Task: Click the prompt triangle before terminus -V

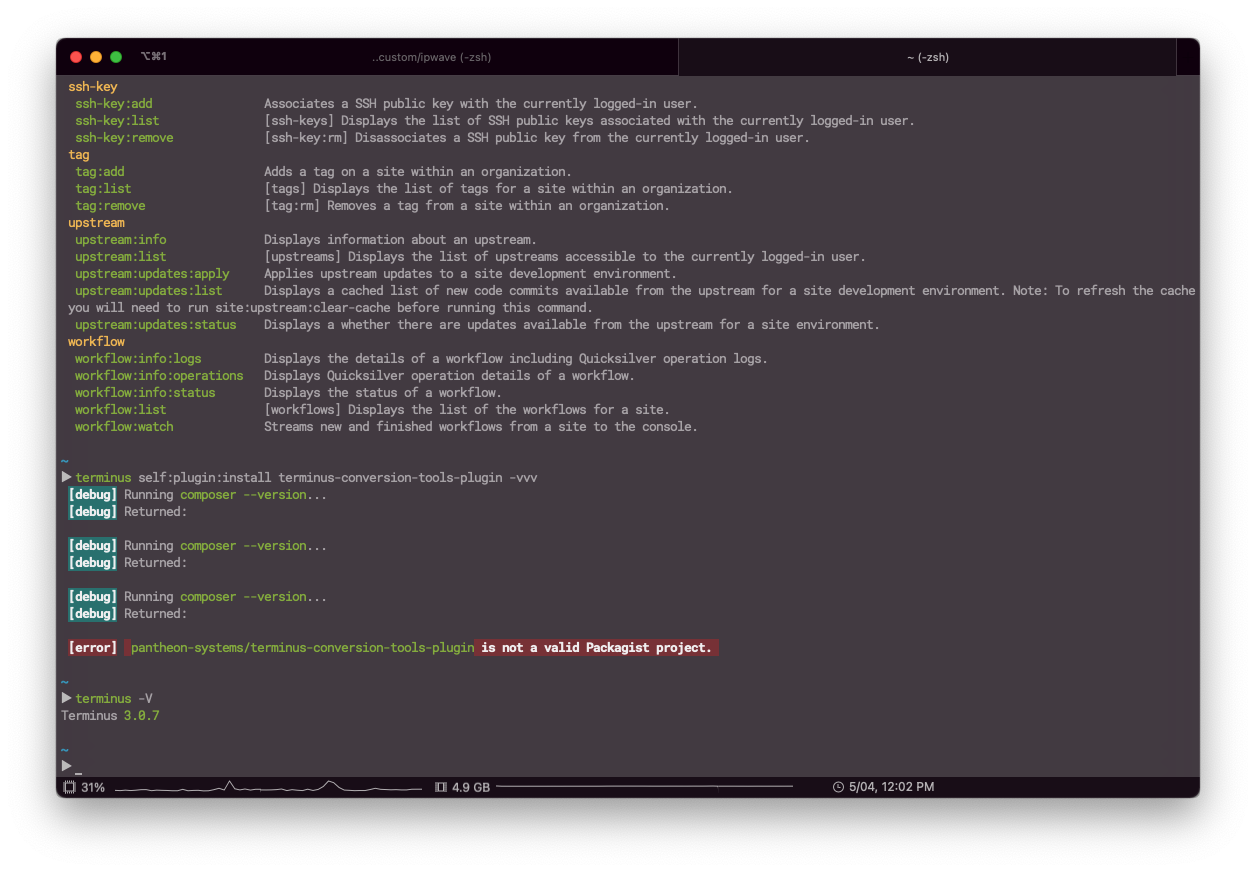Action: [x=66, y=698]
